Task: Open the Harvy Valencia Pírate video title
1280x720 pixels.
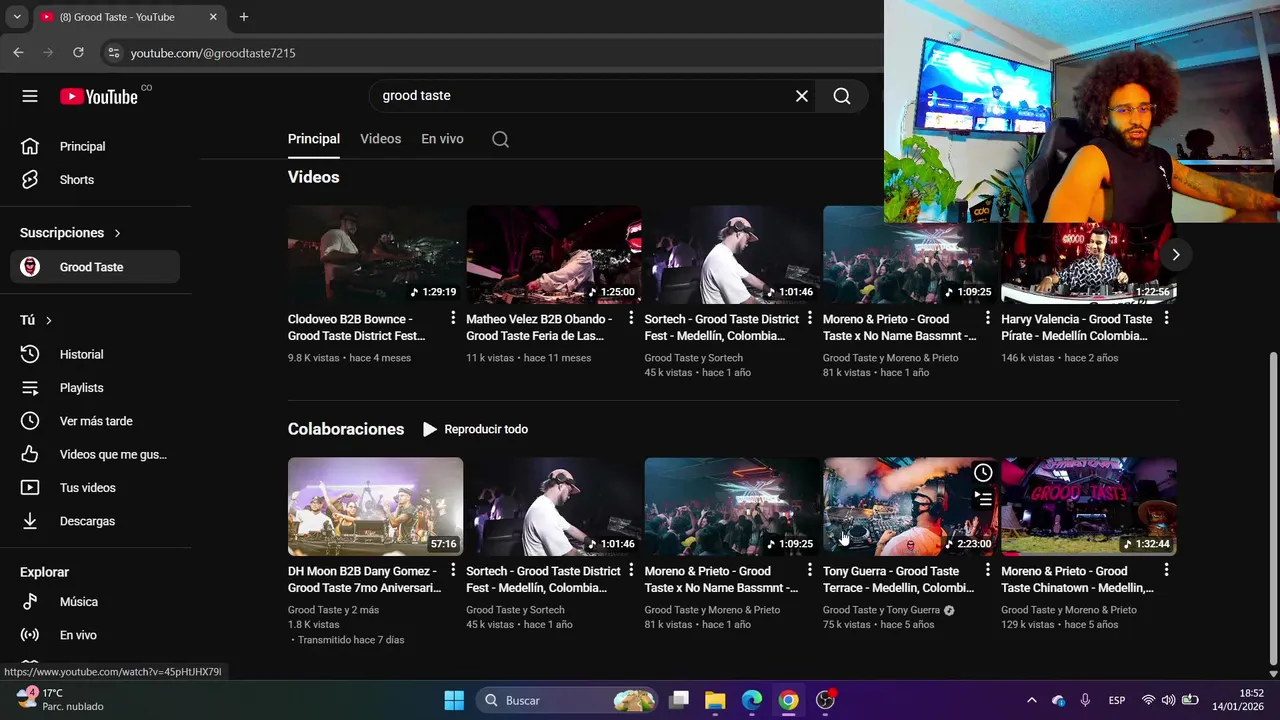Action: (x=1077, y=327)
